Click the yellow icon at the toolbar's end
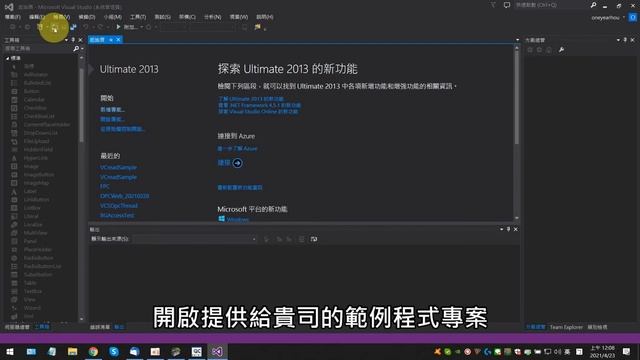Image resolution: width=640 pixels, height=360 pixels. click(x=258, y=27)
